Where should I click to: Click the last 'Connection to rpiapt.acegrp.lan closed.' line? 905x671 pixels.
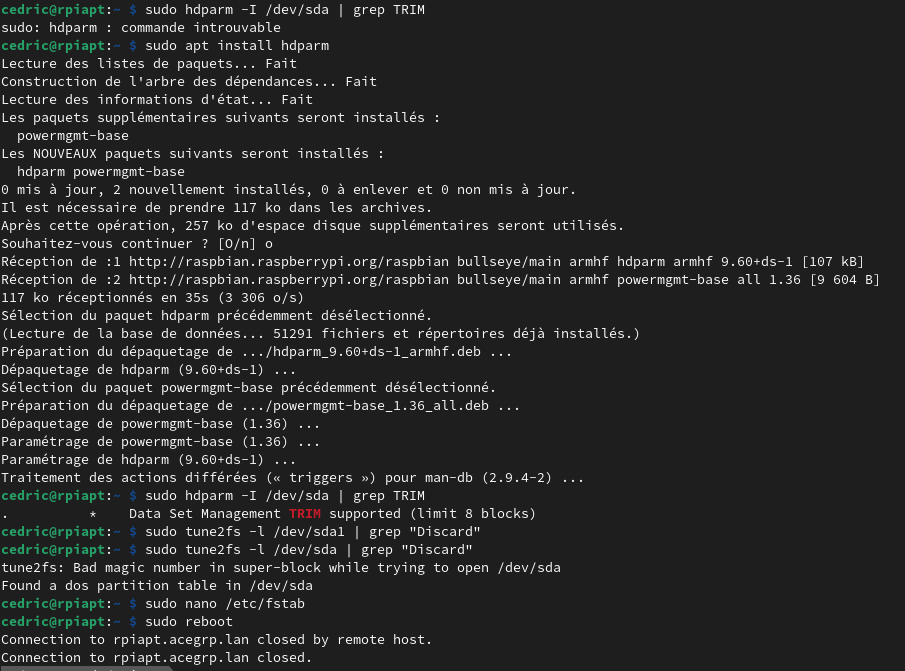pyautogui.click(x=156, y=657)
